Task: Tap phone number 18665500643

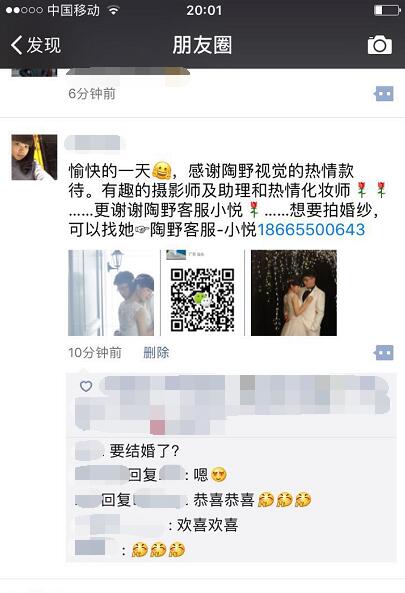Action: (x=311, y=230)
